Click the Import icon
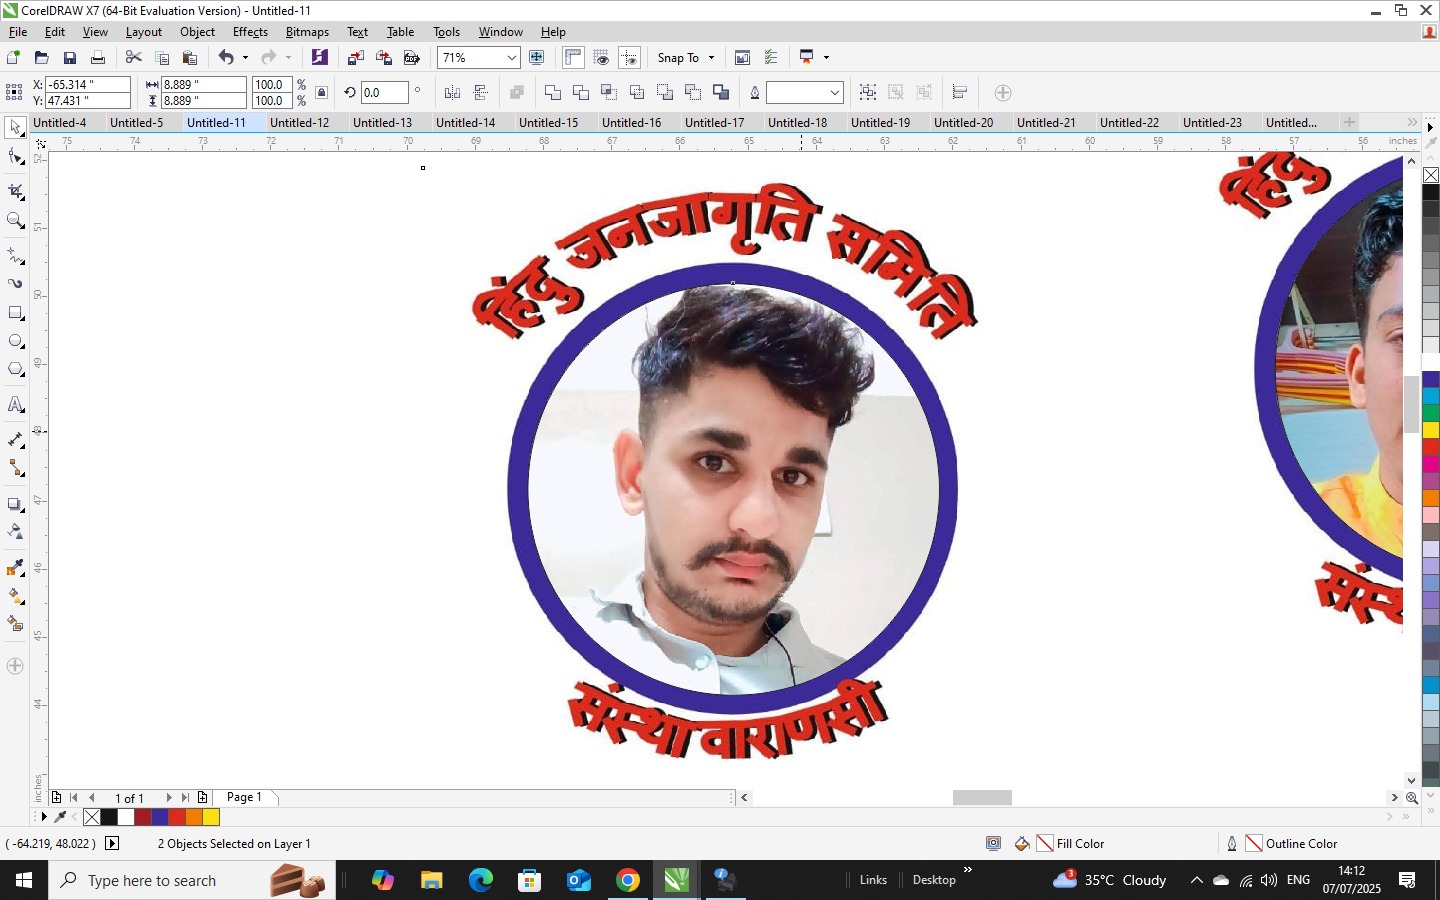The width and height of the screenshot is (1440, 900). (x=355, y=58)
